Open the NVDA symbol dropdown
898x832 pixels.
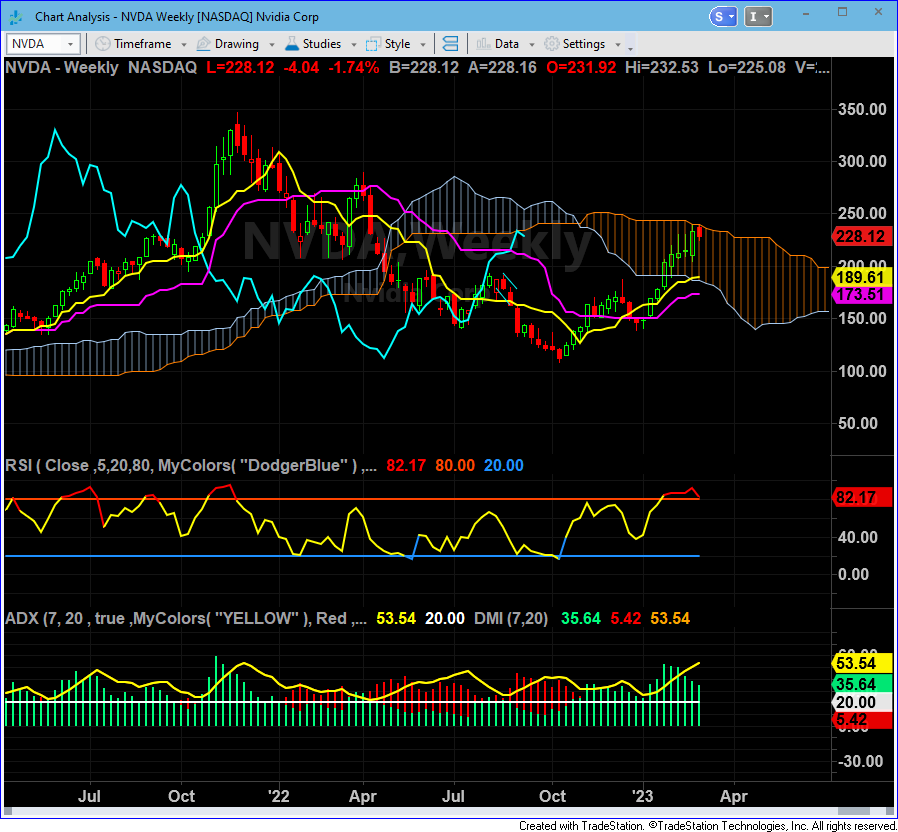(x=70, y=44)
